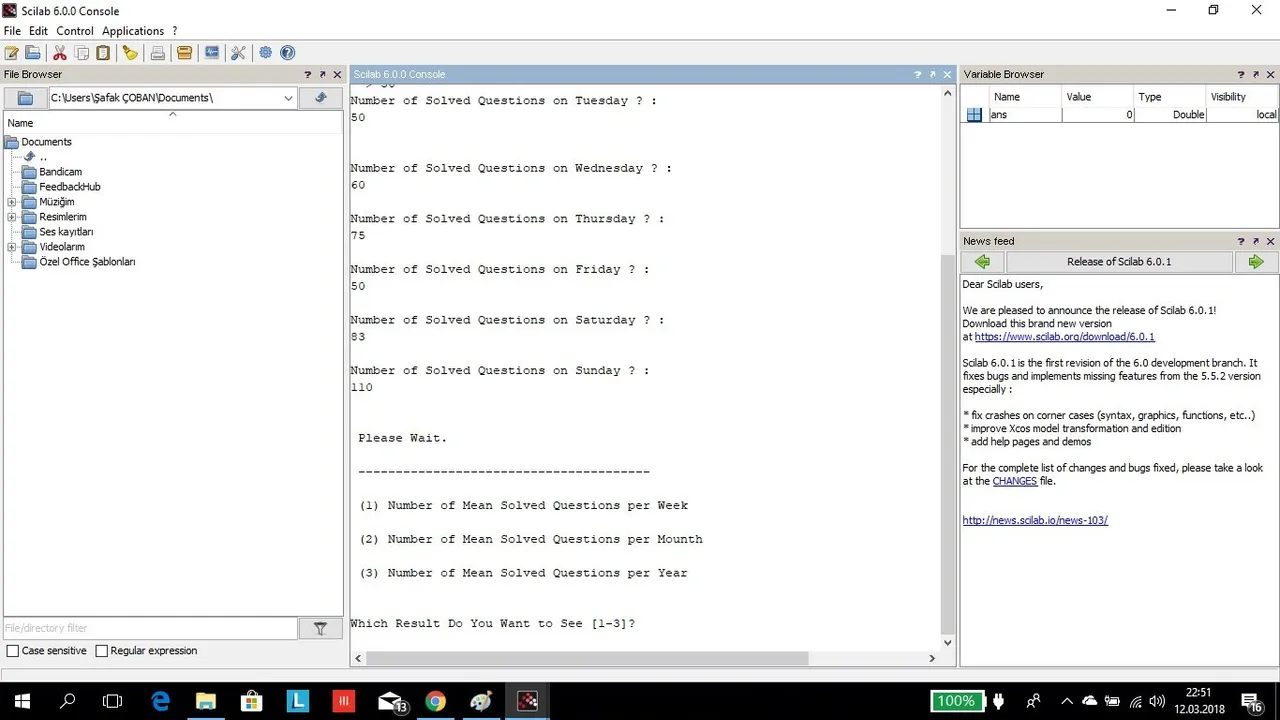The height and width of the screenshot is (720, 1280).
Task: Sort variables by the Type column header
Action: coord(1170,97)
